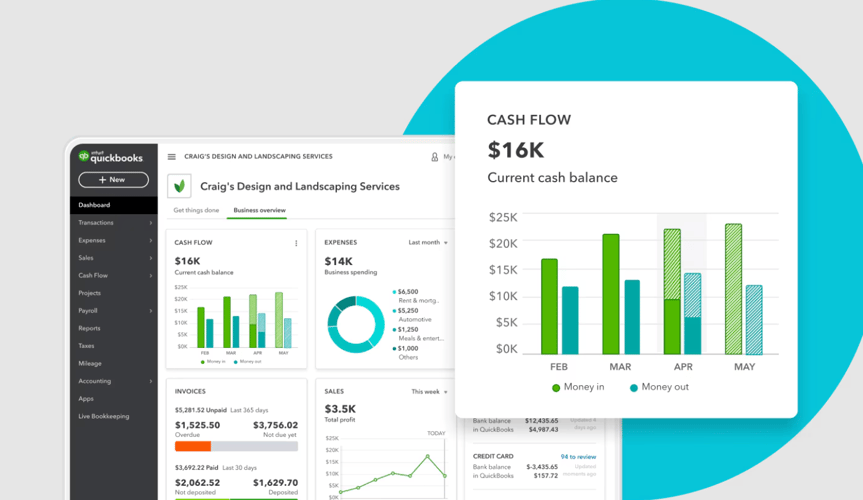
Task: Expand the Sales submenu chevron
Action: point(151,258)
